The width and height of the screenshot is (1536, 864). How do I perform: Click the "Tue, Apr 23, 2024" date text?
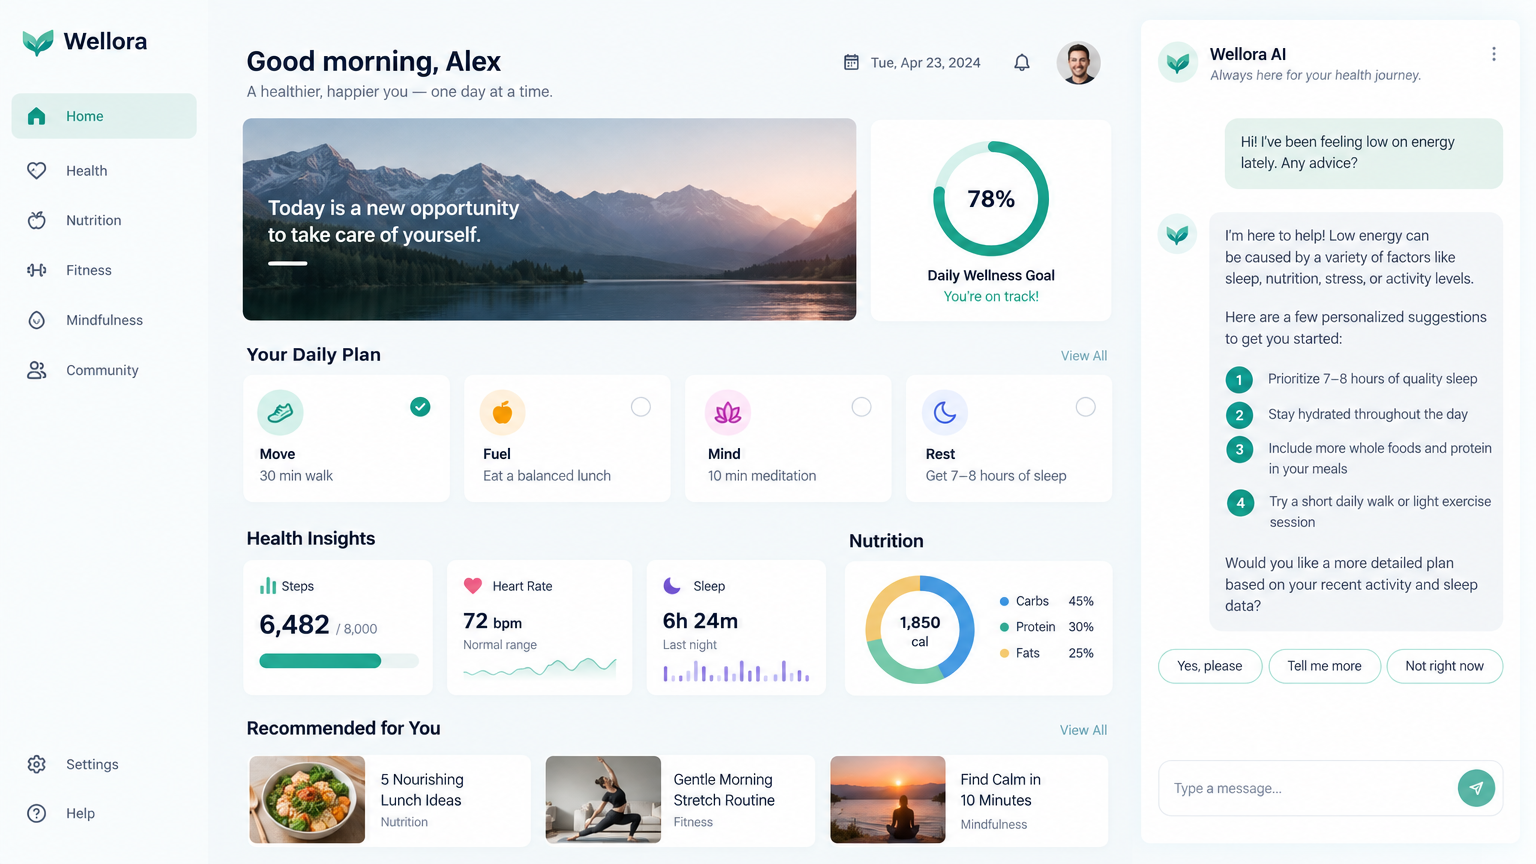click(x=926, y=63)
